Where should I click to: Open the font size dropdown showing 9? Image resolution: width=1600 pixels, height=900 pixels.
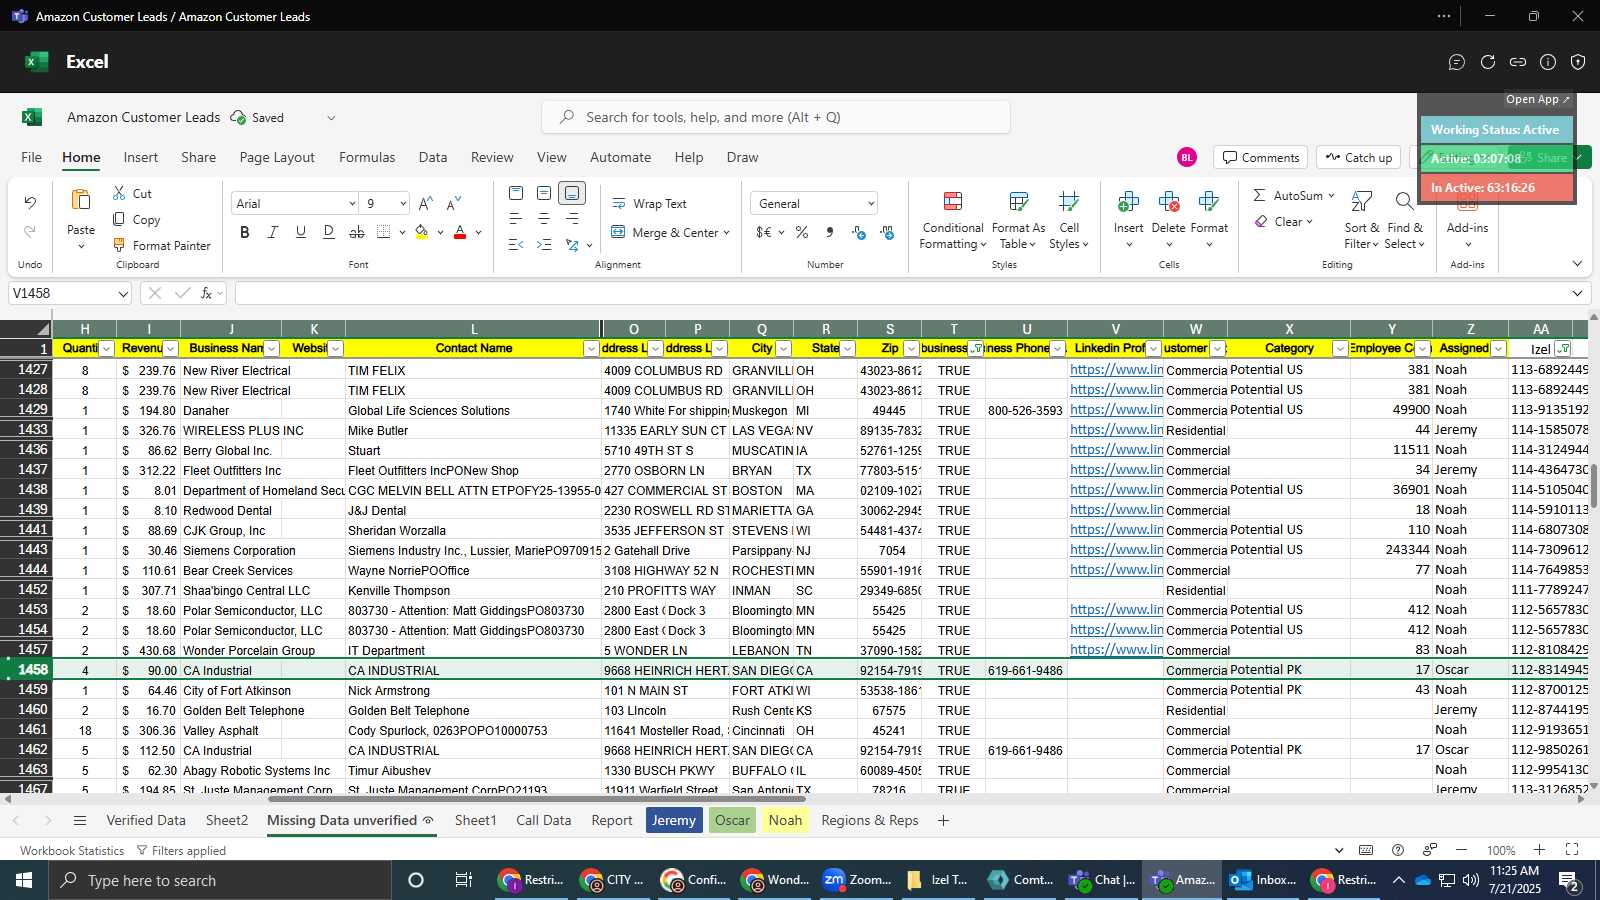[x=403, y=204]
